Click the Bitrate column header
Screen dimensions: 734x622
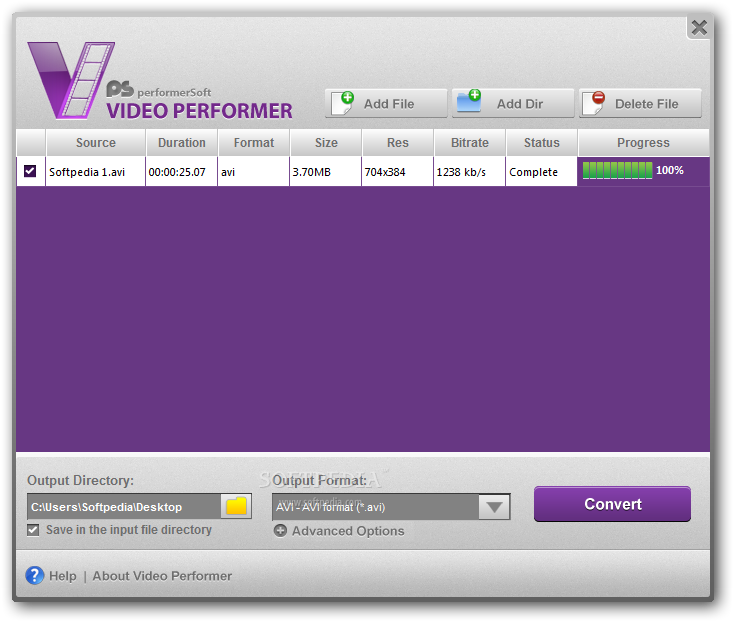(x=470, y=142)
